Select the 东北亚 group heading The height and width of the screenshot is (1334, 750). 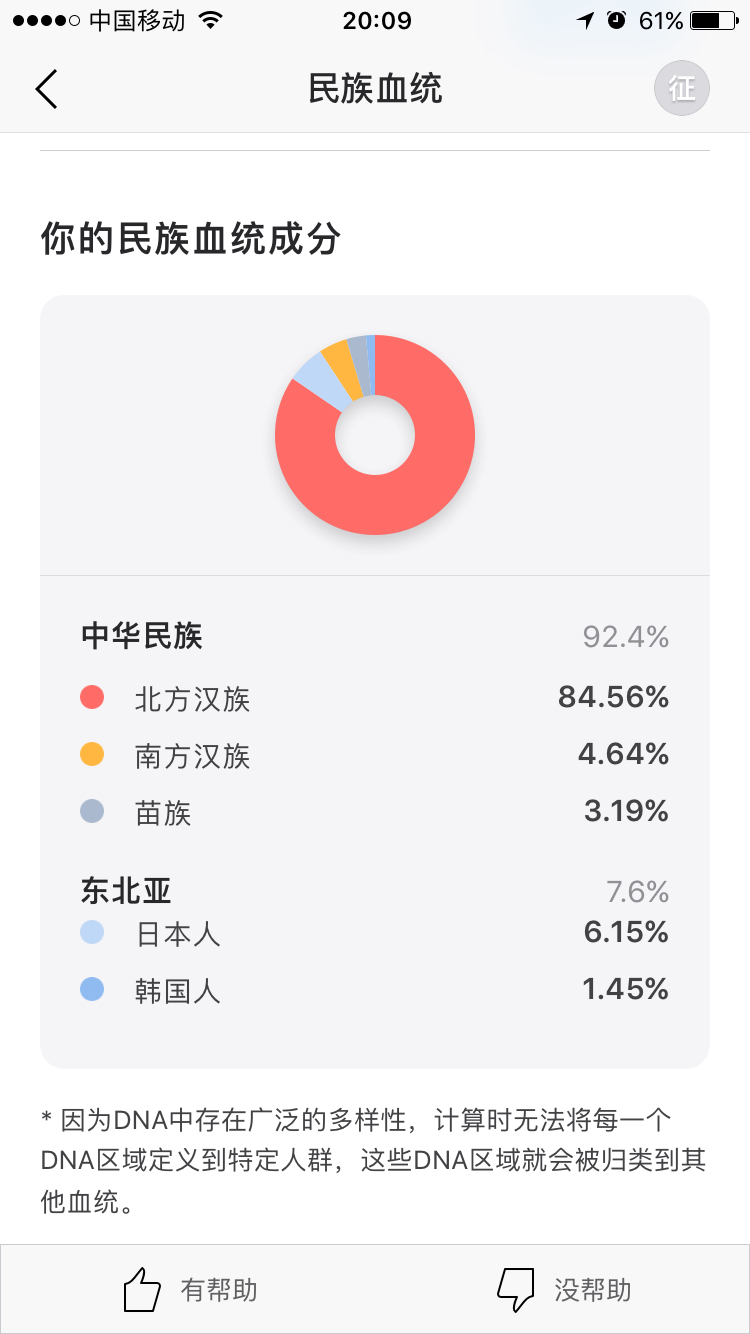[x=126, y=890]
